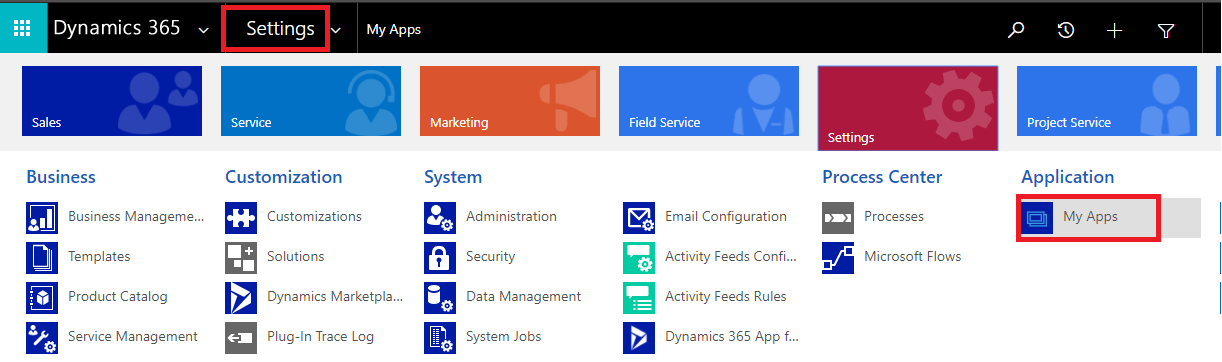Screen dimensions: 1222x362
Task: Open the app launcher waffle icon
Action: click(x=22, y=28)
